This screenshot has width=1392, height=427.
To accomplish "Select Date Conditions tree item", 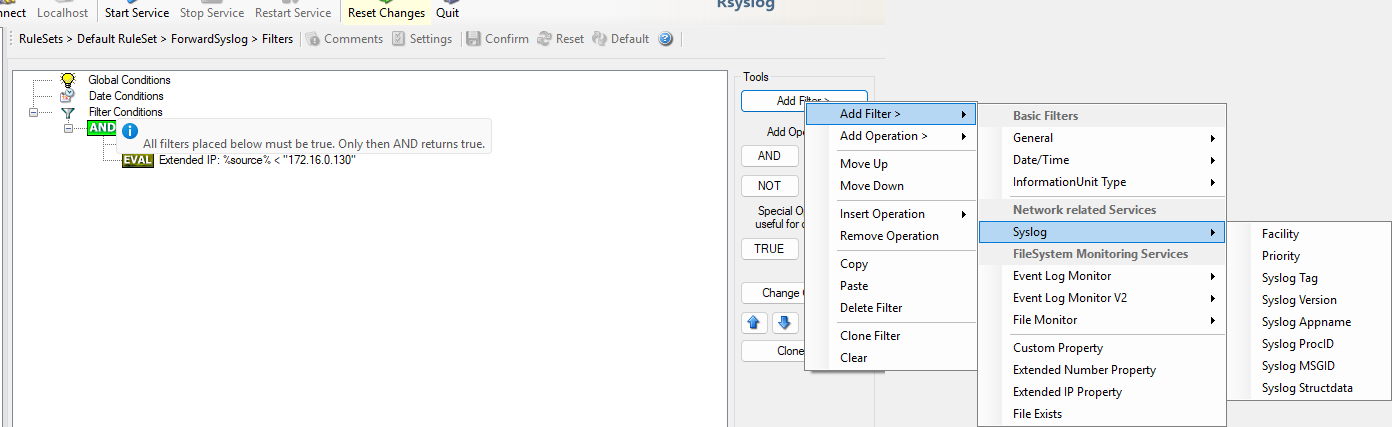I will [x=126, y=96].
